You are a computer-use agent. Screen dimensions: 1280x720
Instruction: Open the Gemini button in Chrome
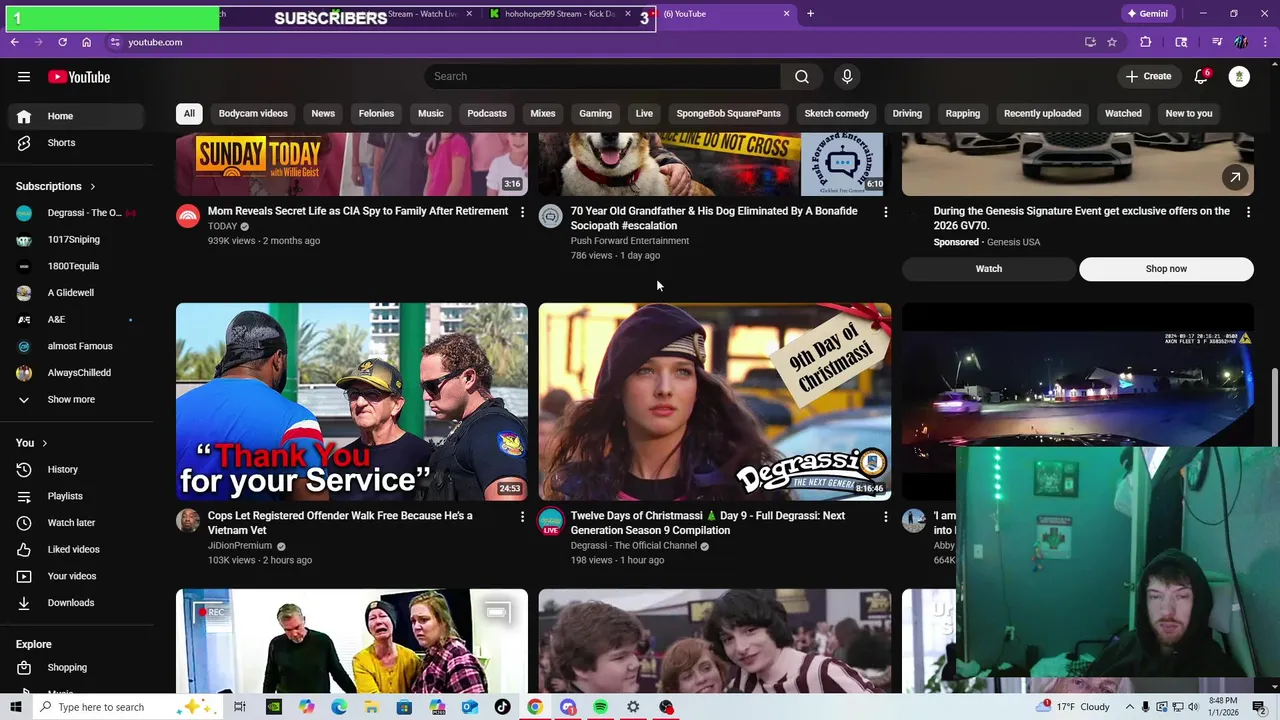[x=1147, y=14]
